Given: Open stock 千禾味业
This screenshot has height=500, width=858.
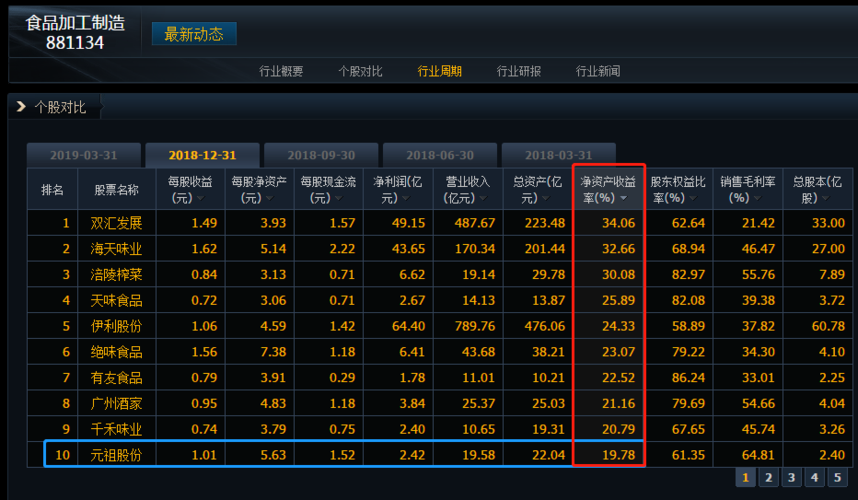Looking at the screenshot, I should point(116,429).
